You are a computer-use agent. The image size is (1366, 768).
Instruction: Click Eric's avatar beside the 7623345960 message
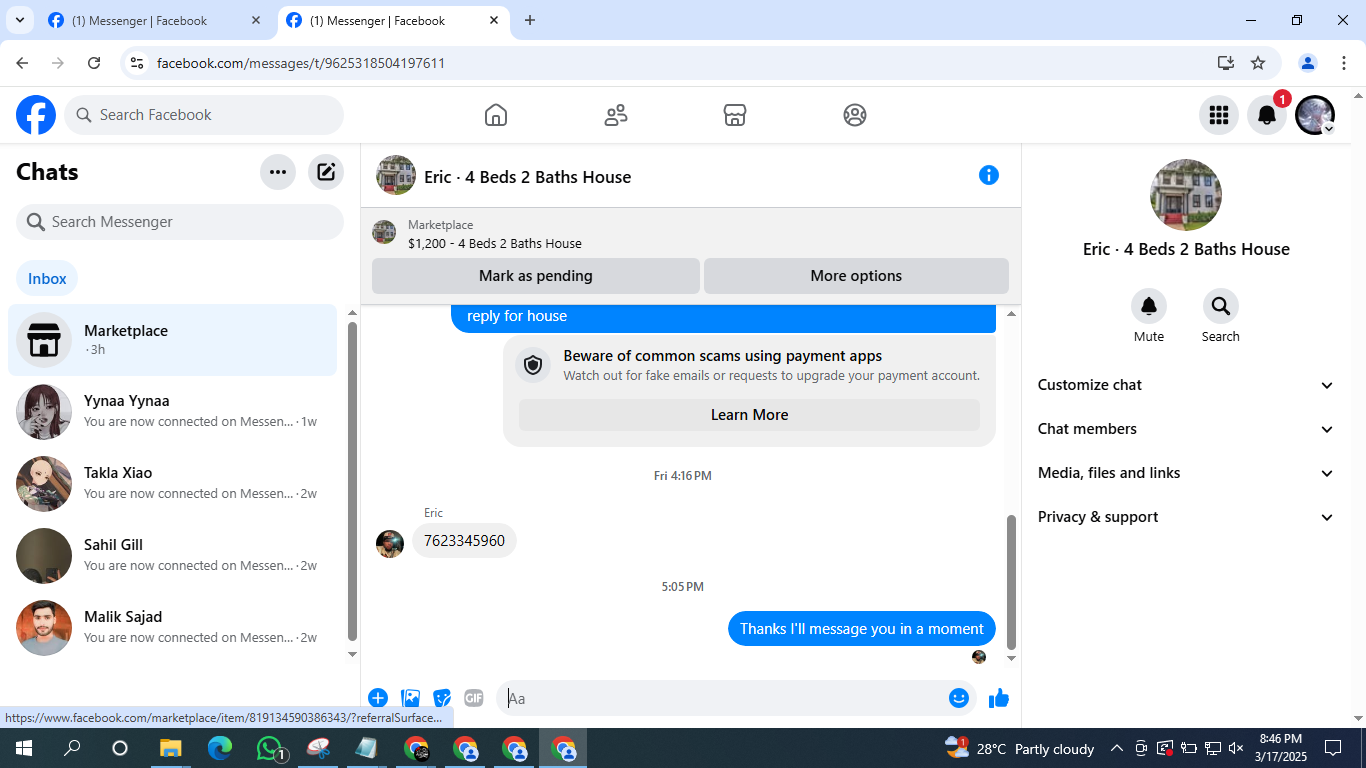(390, 544)
